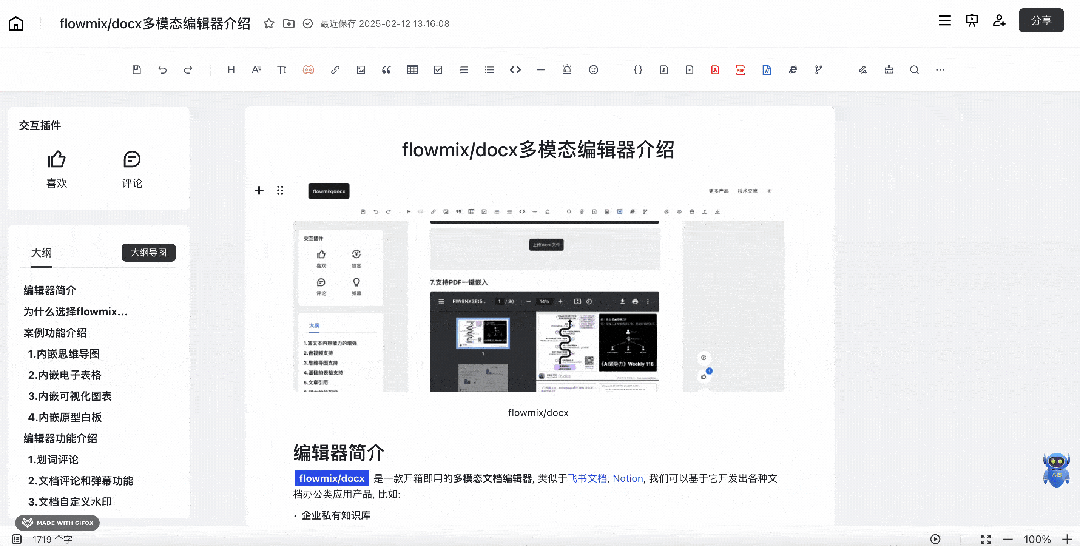The height and width of the screenshot is (546, 1080).
Task: Open the Notion link
Action: pos(628,479)
